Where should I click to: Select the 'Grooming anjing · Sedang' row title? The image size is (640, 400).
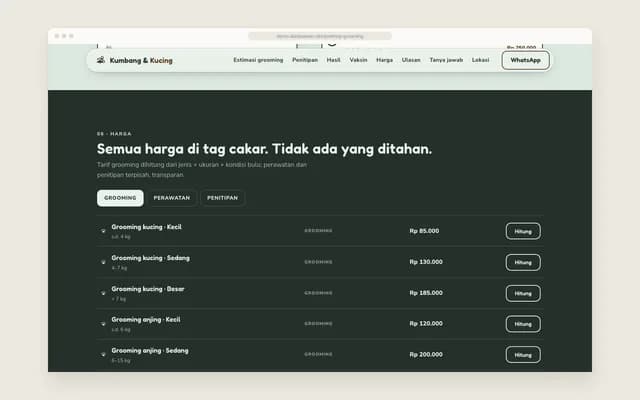(x=150, y=351)
